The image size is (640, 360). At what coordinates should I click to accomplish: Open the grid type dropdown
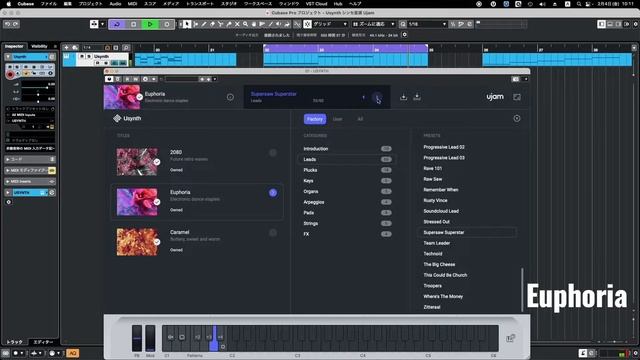(330, 24)
